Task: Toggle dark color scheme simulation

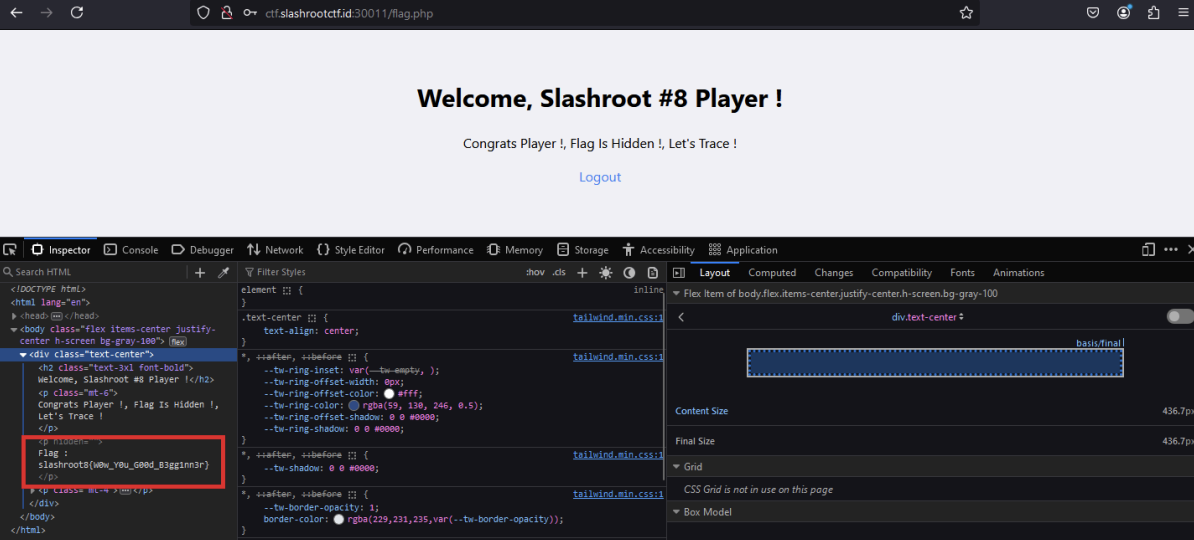Action: point(629,273)
